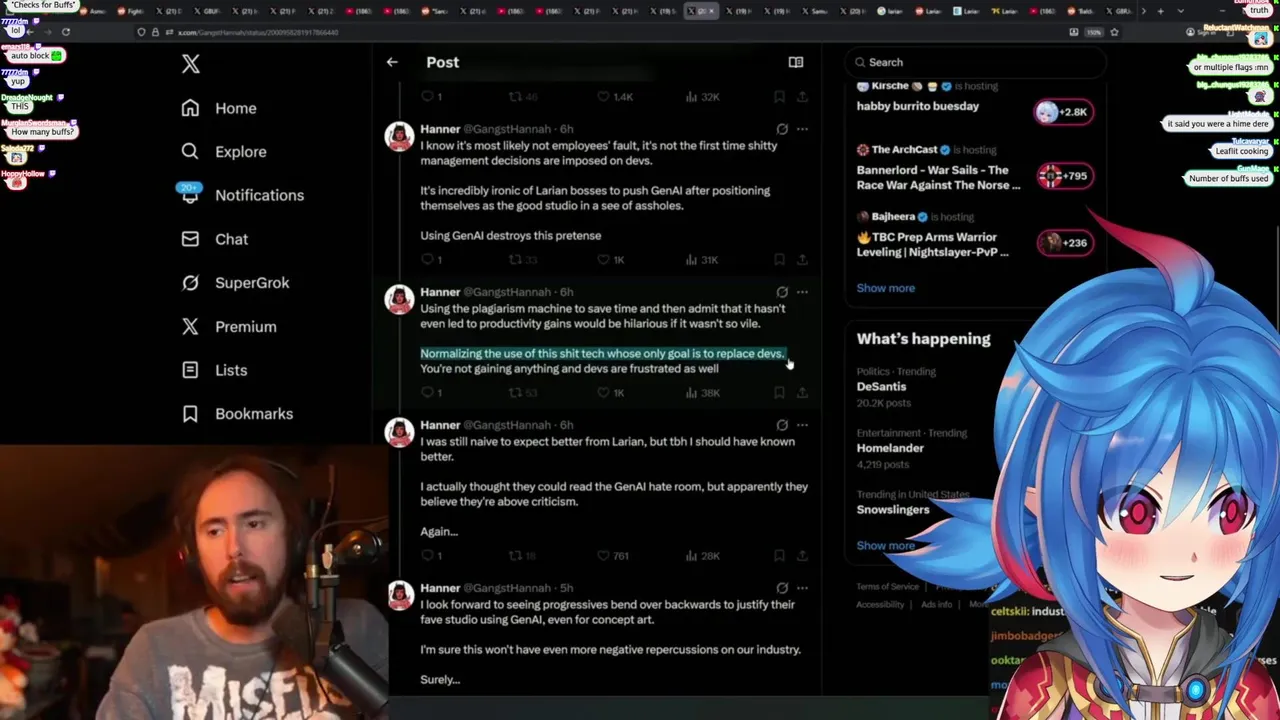The image size is (1280, 720).
Task: Open 5h timestamp on 'I look forward' post
Action: 566,588
